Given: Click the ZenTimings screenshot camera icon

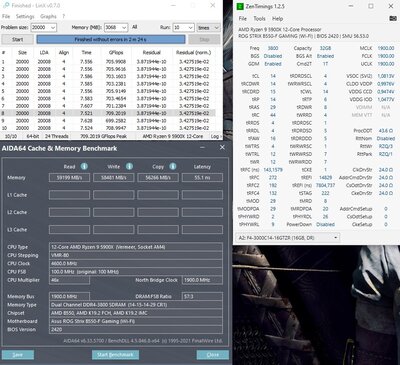Looking at the screenshot, I should pos(393,19).
